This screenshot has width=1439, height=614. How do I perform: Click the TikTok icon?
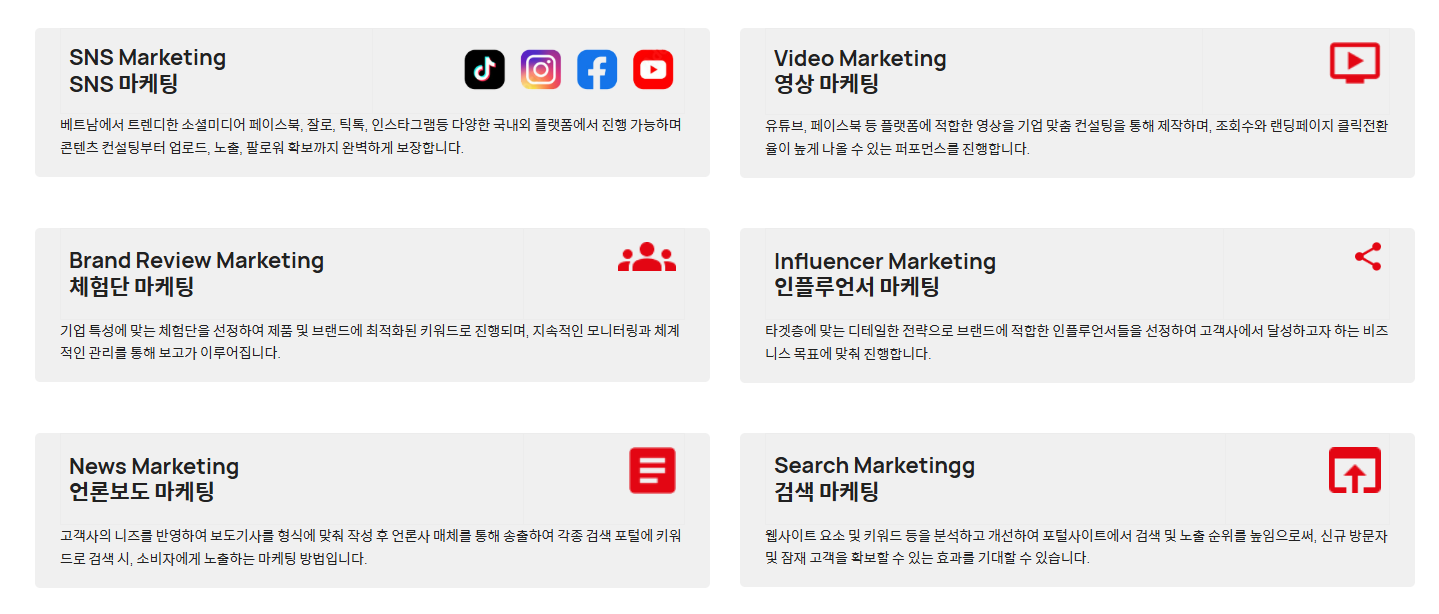[x=485, y=70]
